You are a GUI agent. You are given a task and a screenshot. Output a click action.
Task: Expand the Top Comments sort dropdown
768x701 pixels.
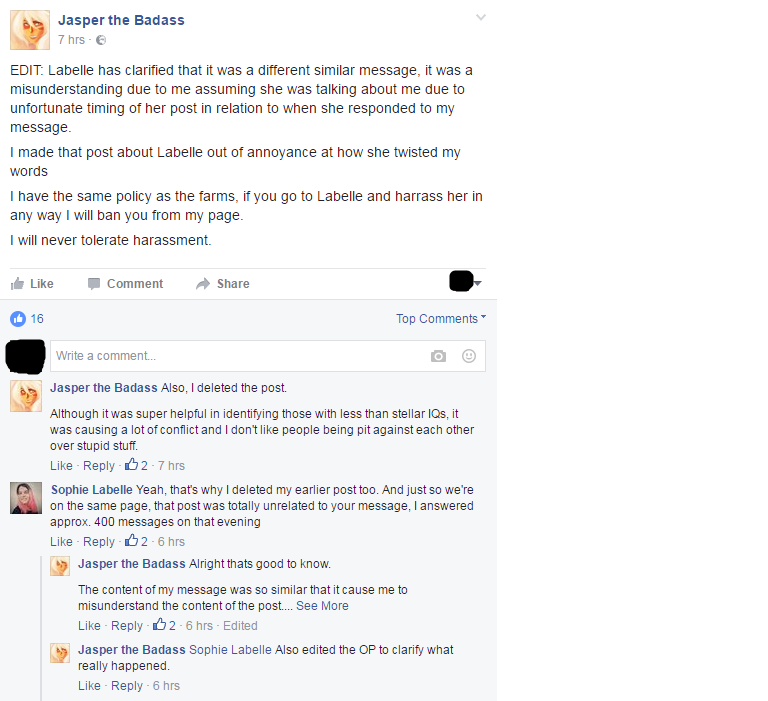tap(441, 318)
